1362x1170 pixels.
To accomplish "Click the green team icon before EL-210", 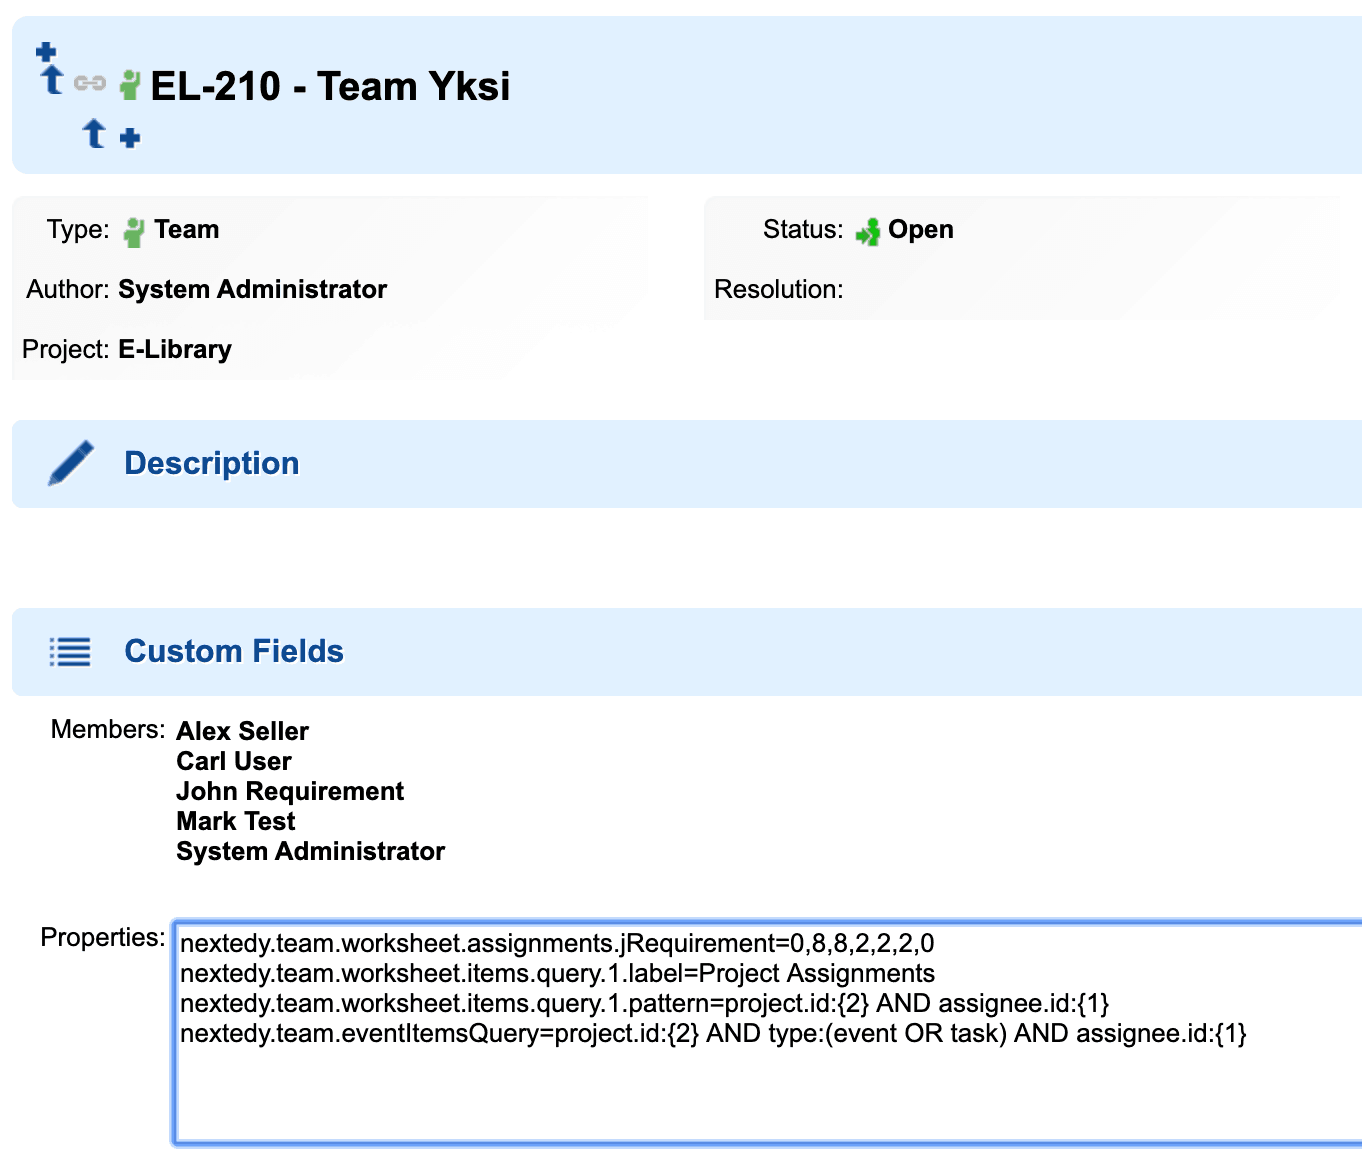I will 130,85.
